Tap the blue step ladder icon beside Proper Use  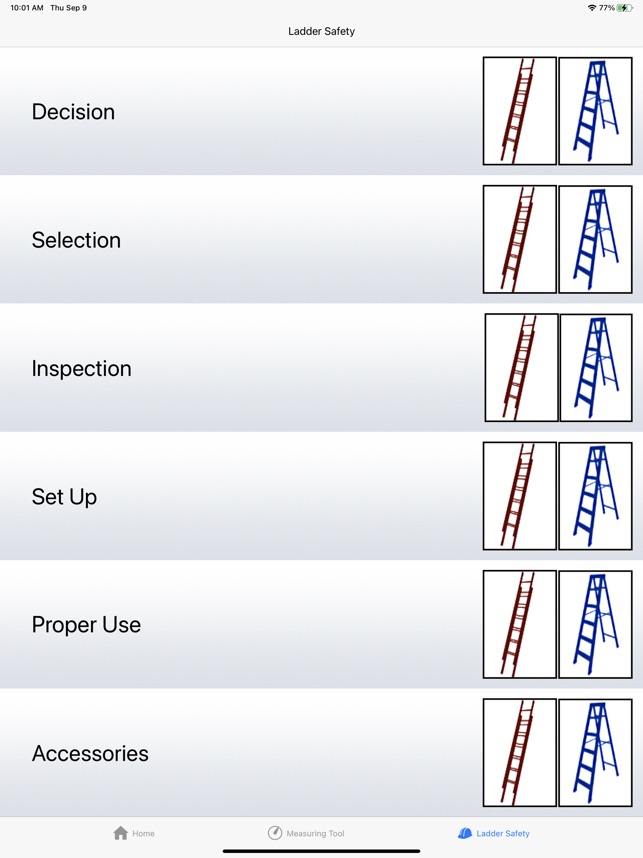point(596,624)
